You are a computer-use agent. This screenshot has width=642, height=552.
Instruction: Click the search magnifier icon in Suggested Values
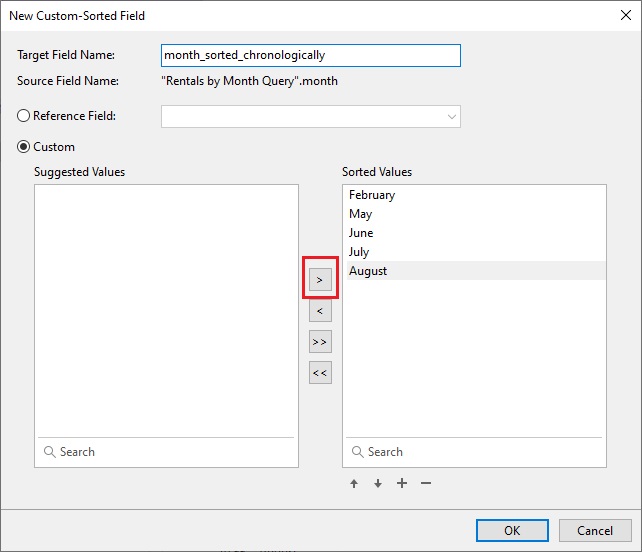pyautogui.click(x=50, y=452)
